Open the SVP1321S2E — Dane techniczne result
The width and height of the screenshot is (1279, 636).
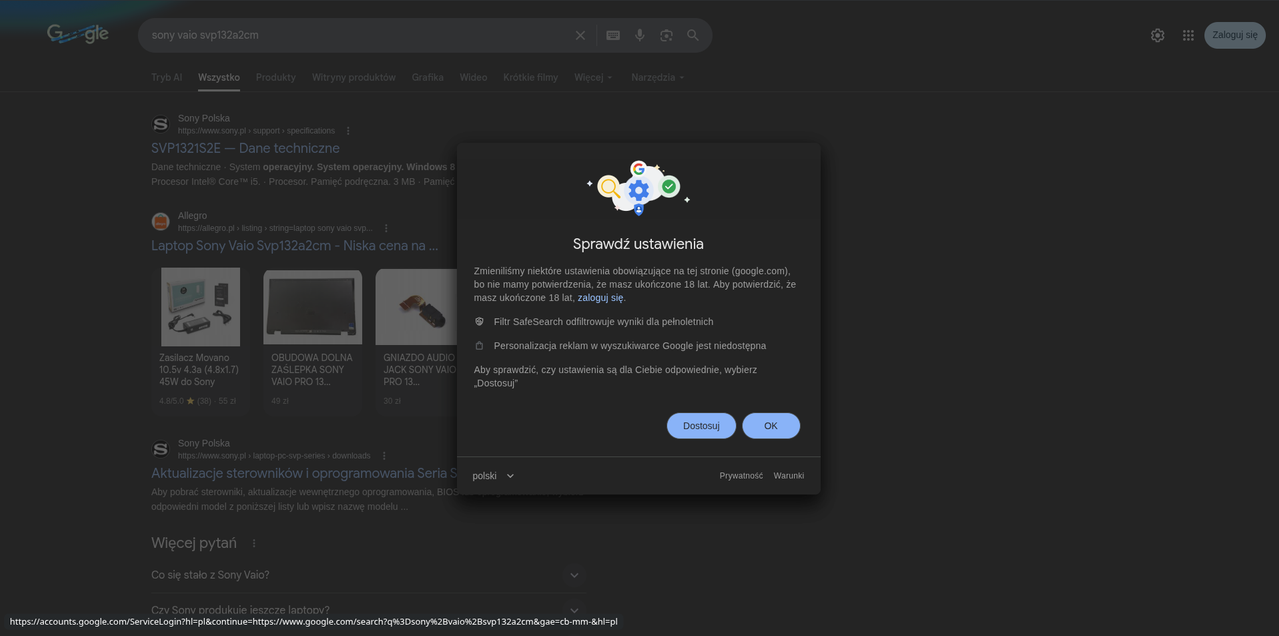pyautogui.click(x=245, y=148)
